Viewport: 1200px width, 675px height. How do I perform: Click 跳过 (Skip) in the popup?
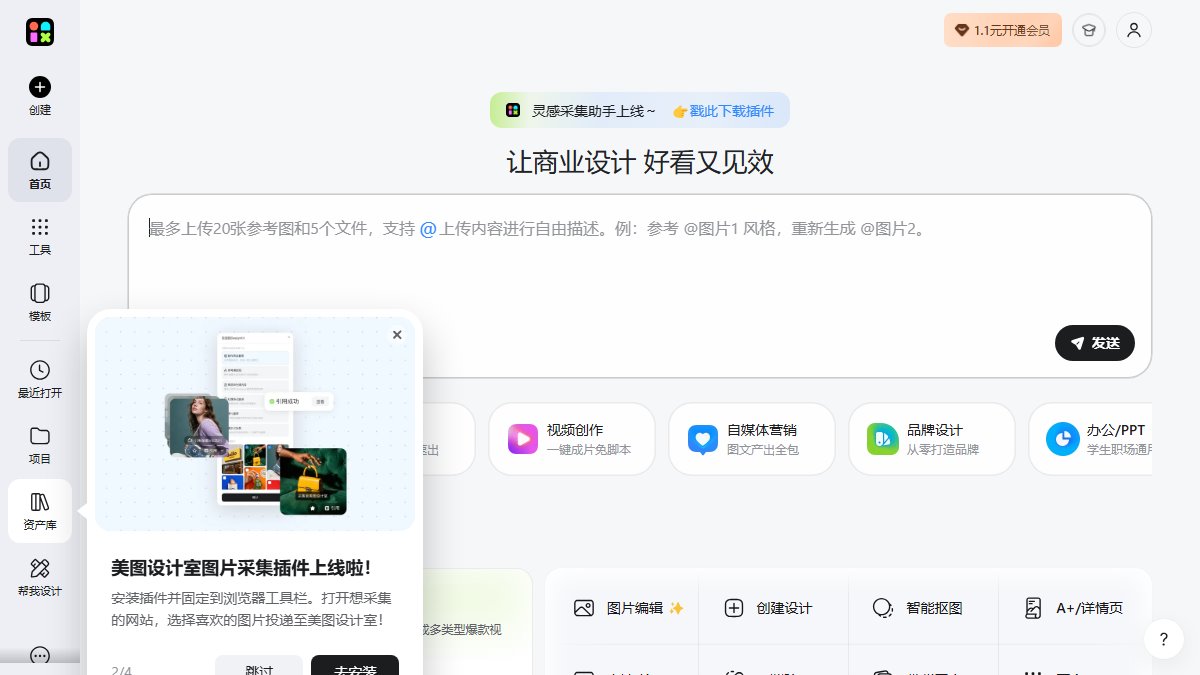tap(259, 668)
